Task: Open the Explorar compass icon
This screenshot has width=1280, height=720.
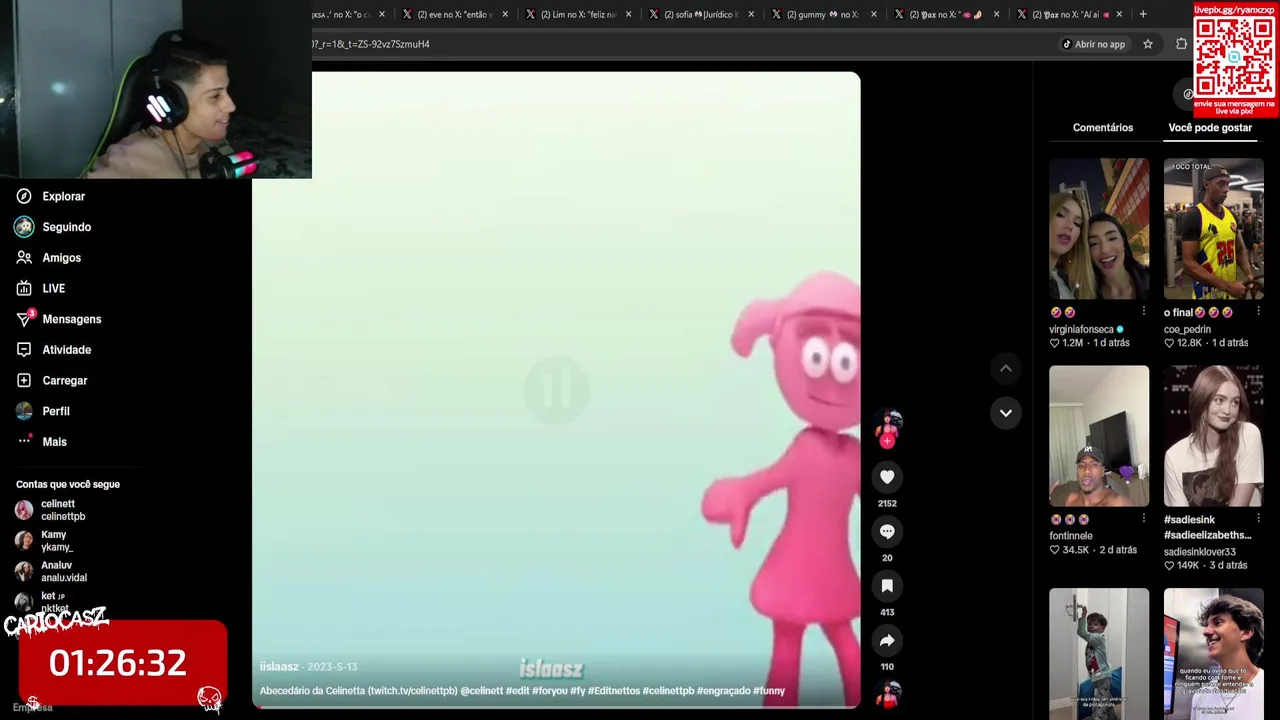Action: 24,196
